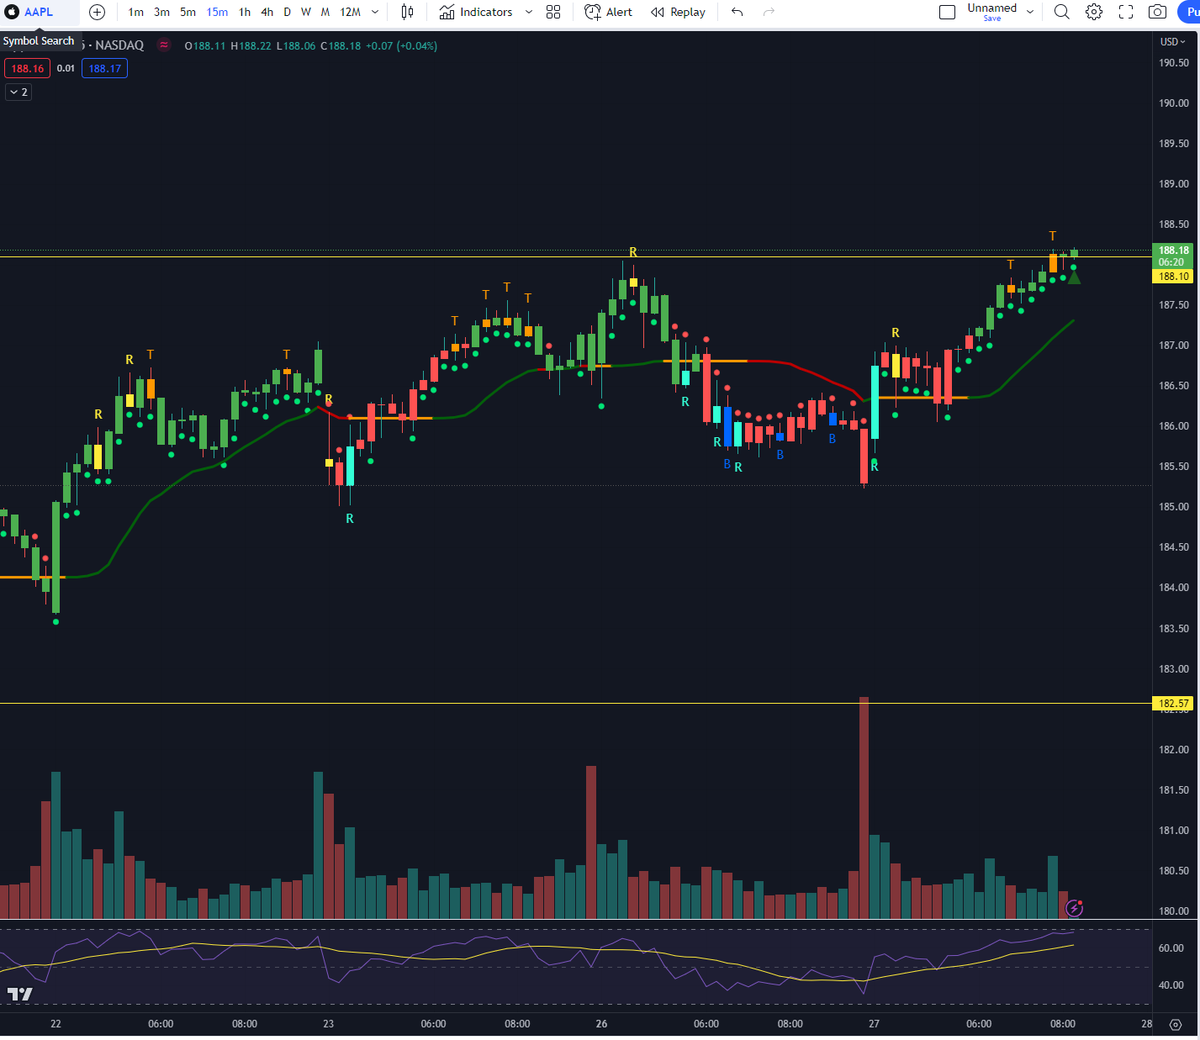Switch to the 5m timeframe
The image size is (1200, 1040).
pos(188,12)
